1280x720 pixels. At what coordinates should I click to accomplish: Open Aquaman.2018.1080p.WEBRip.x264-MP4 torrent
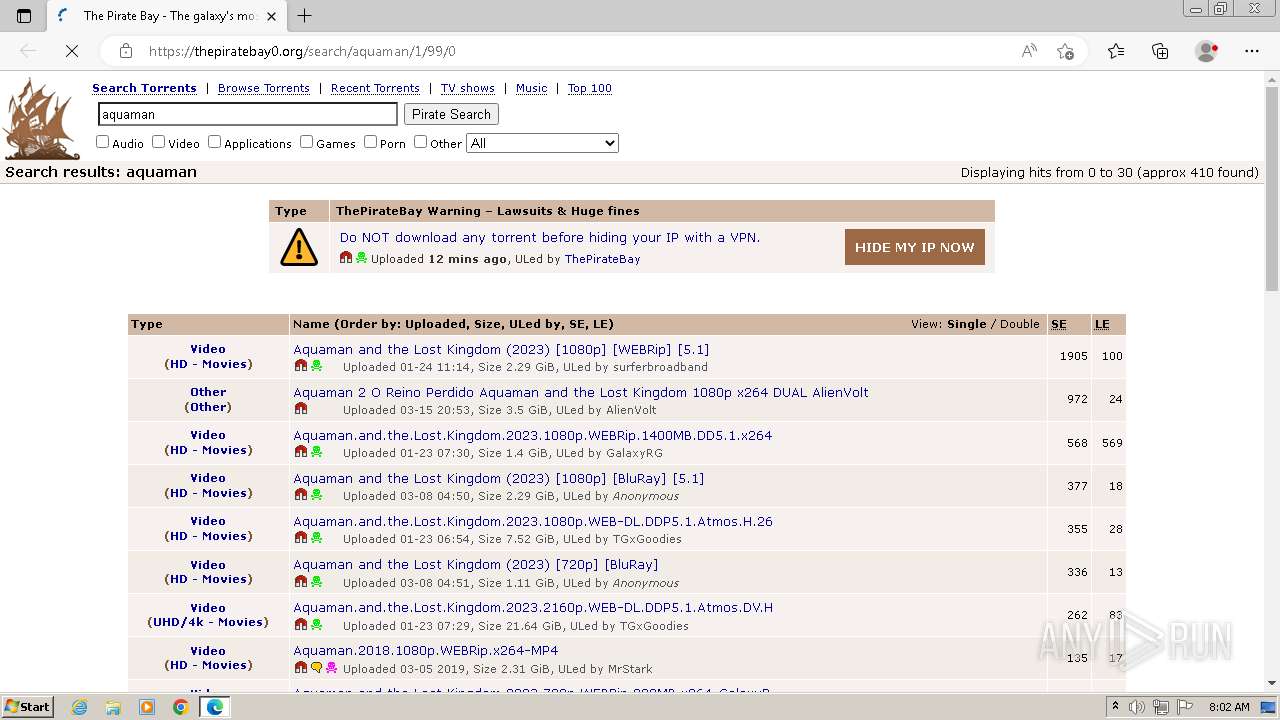tap(426, 650)
